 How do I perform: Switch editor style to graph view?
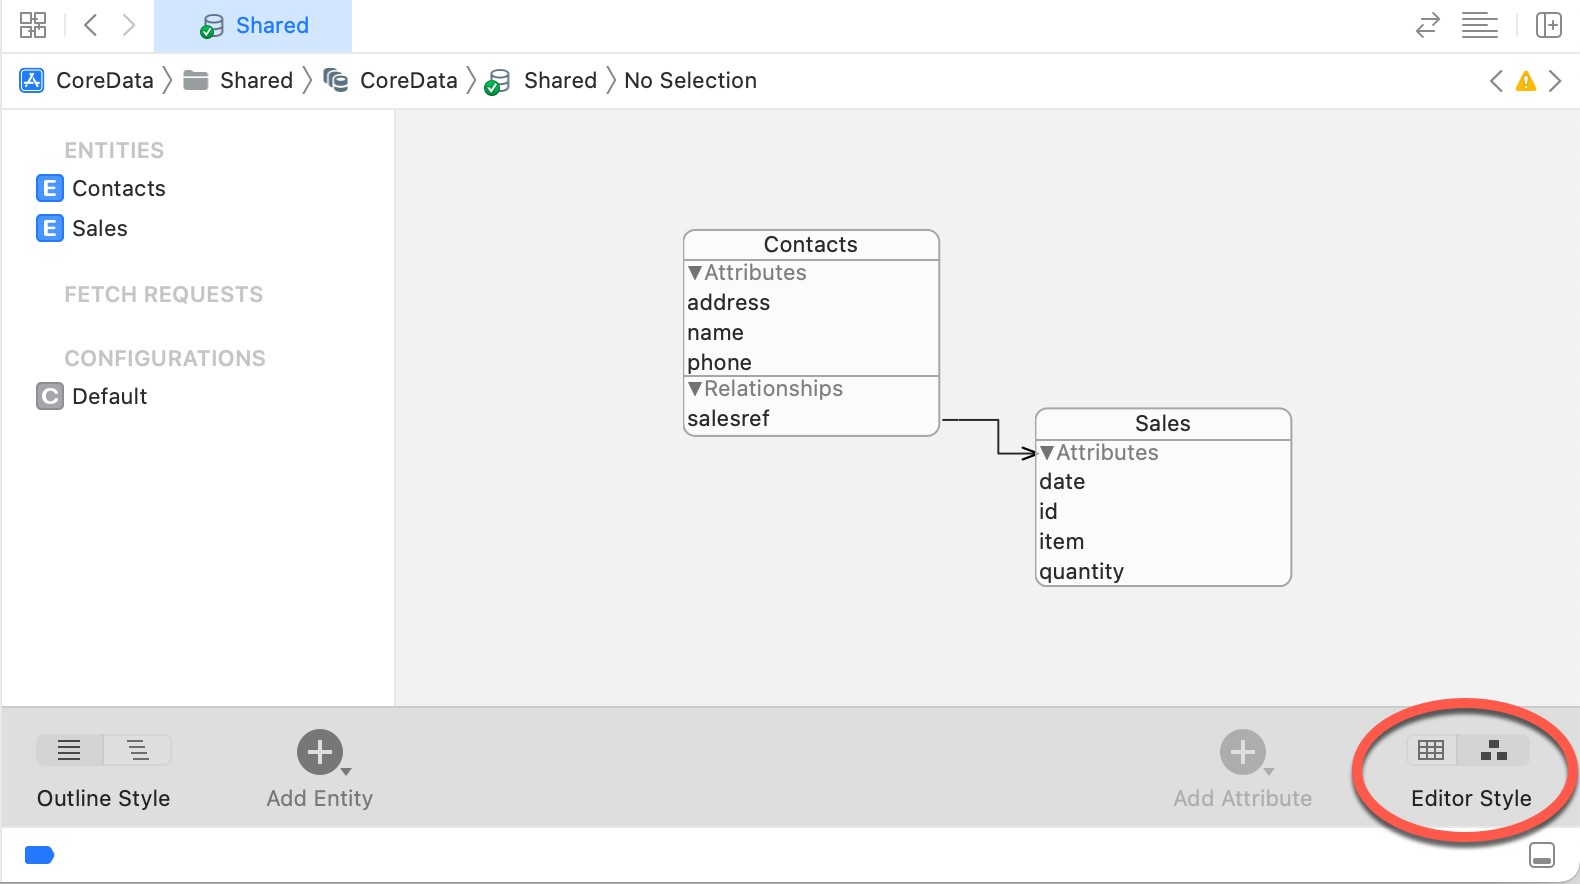[x=1493, y=750]
